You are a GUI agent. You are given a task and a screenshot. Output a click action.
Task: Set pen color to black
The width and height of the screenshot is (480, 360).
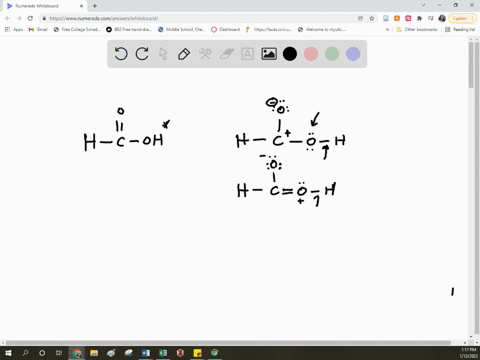[x=290, y=54]
